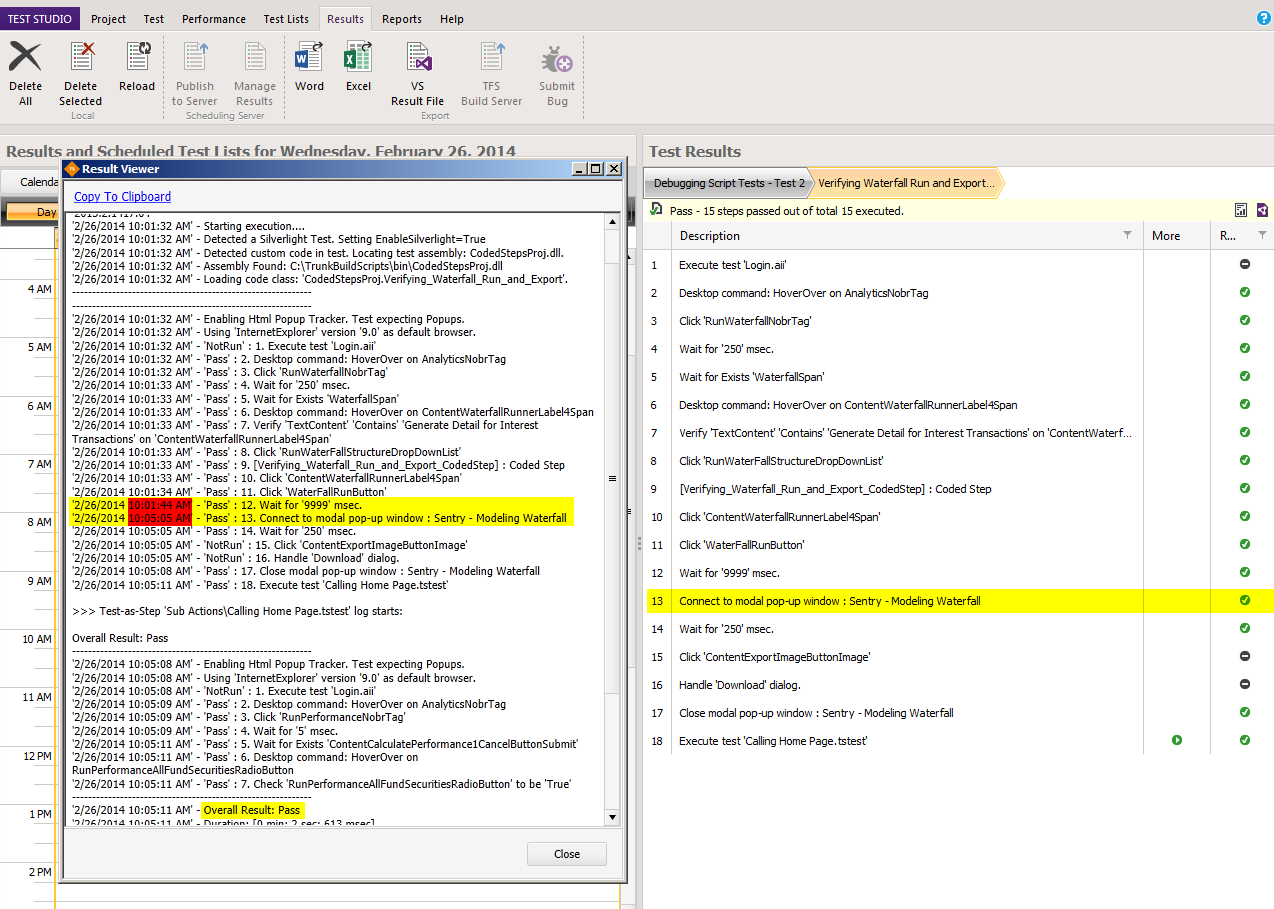Select step 7 Verify TextContent row

(905, 433)
